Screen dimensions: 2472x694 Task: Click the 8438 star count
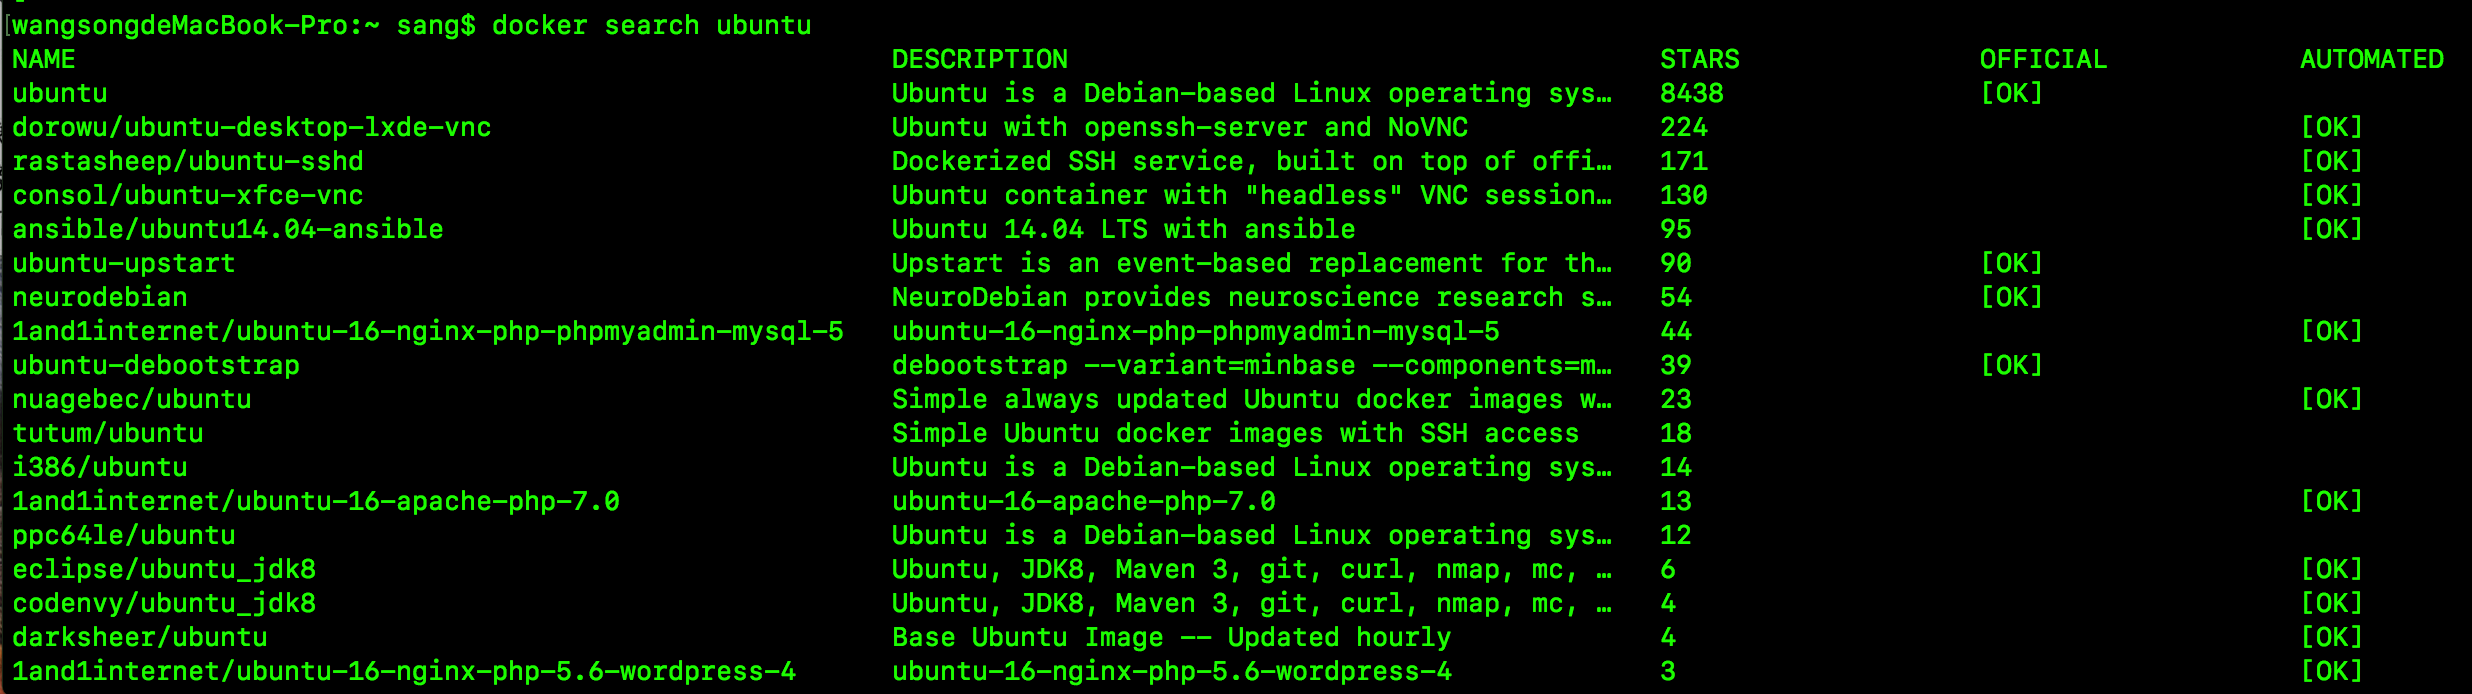click(1691, 93)
